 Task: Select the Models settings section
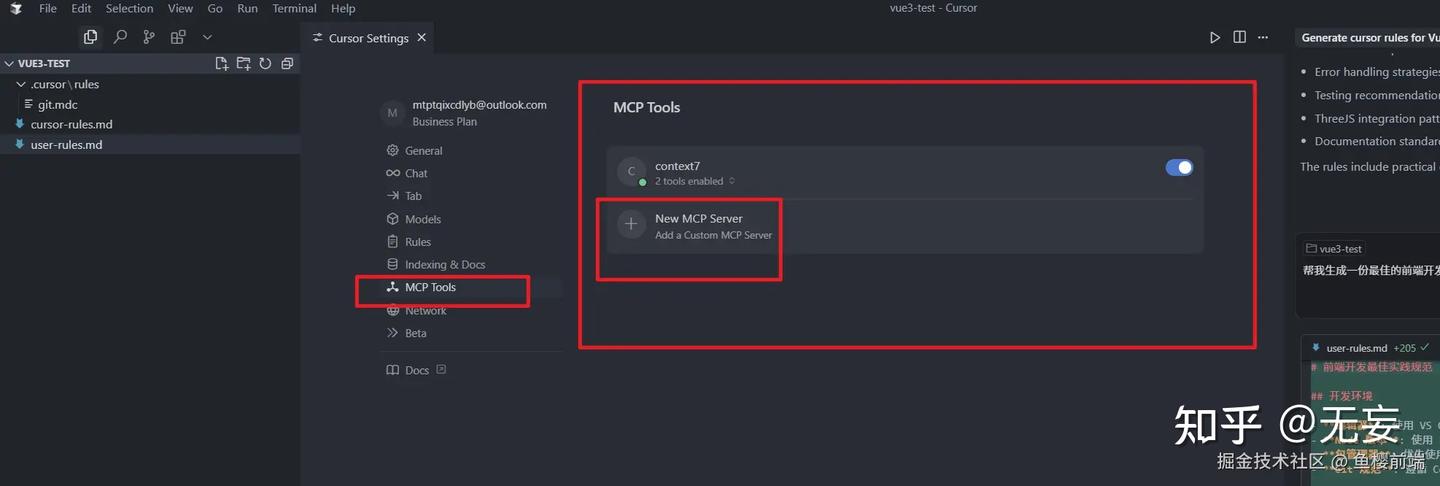click(x=422, y=219)
